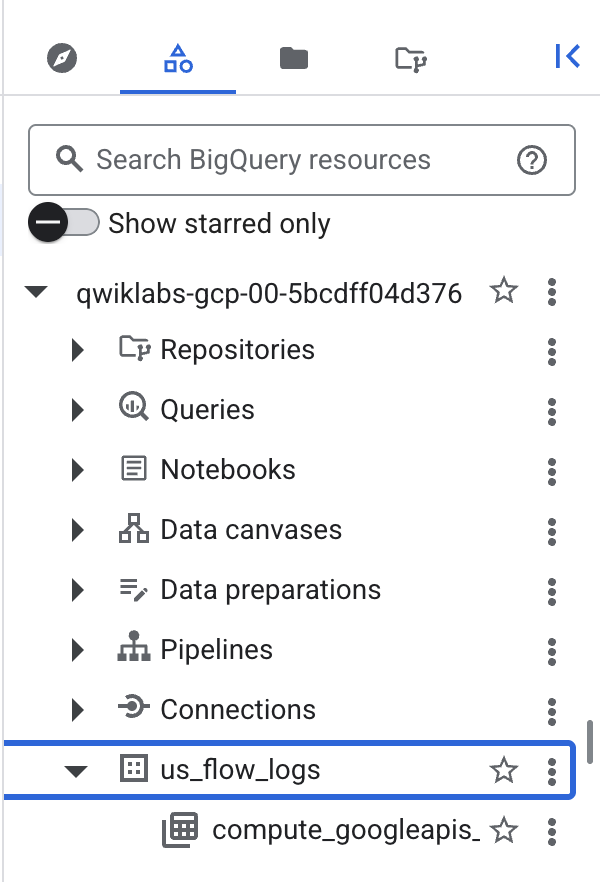Open the us_flow_logs options menu
The width and height of the screenshot is (600, 882).
tap(551, 770)
